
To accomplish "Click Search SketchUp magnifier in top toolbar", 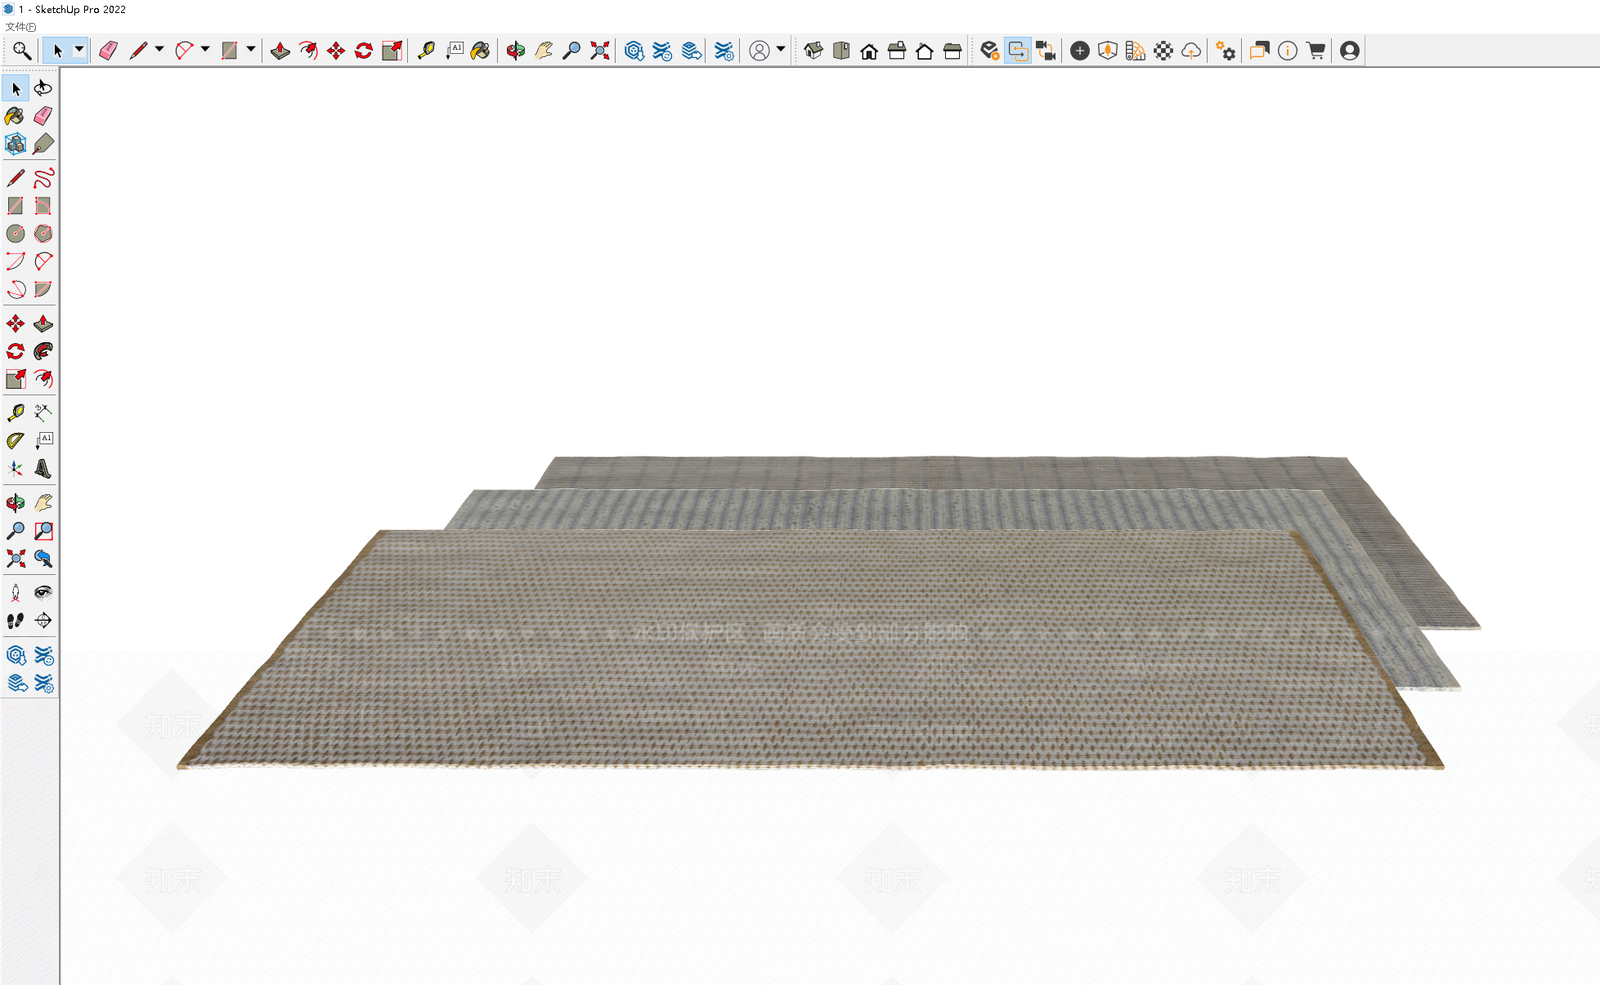I will (x=21, y=50).
